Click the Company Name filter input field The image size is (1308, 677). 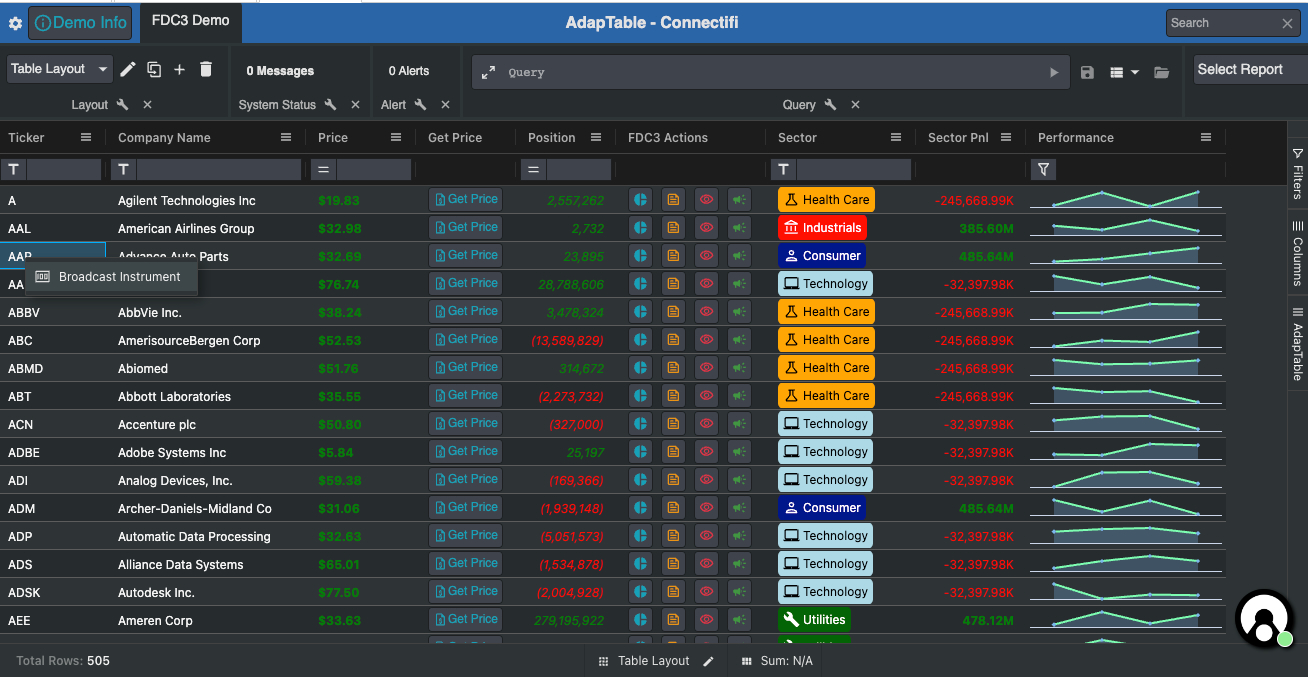point(219,170)
